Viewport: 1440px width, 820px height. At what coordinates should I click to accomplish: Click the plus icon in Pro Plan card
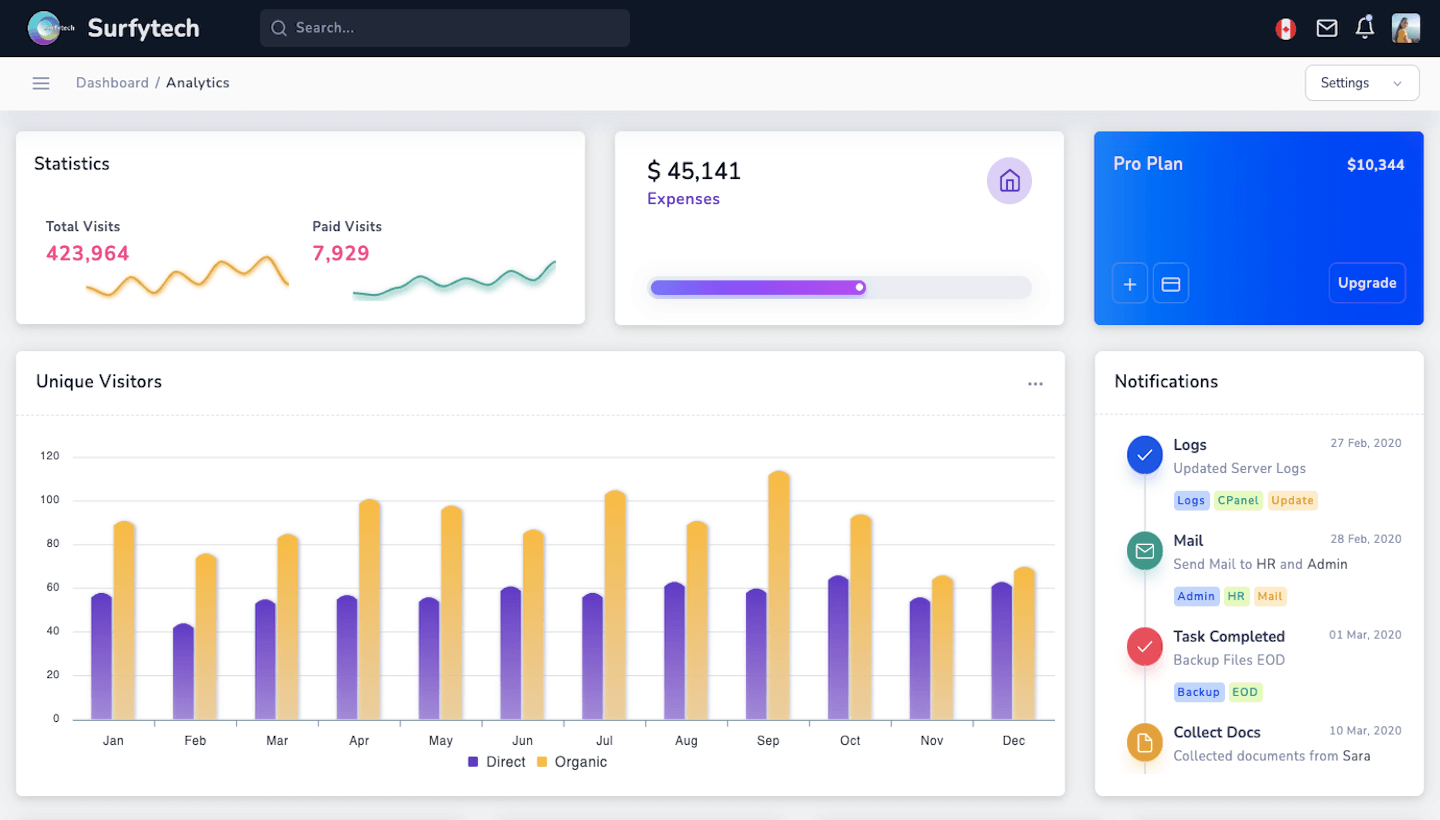1130,284
